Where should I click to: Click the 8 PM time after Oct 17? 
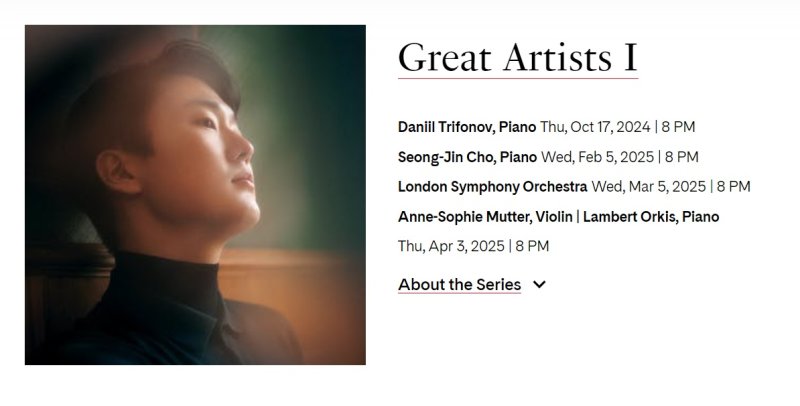click(x=678, y=127)
